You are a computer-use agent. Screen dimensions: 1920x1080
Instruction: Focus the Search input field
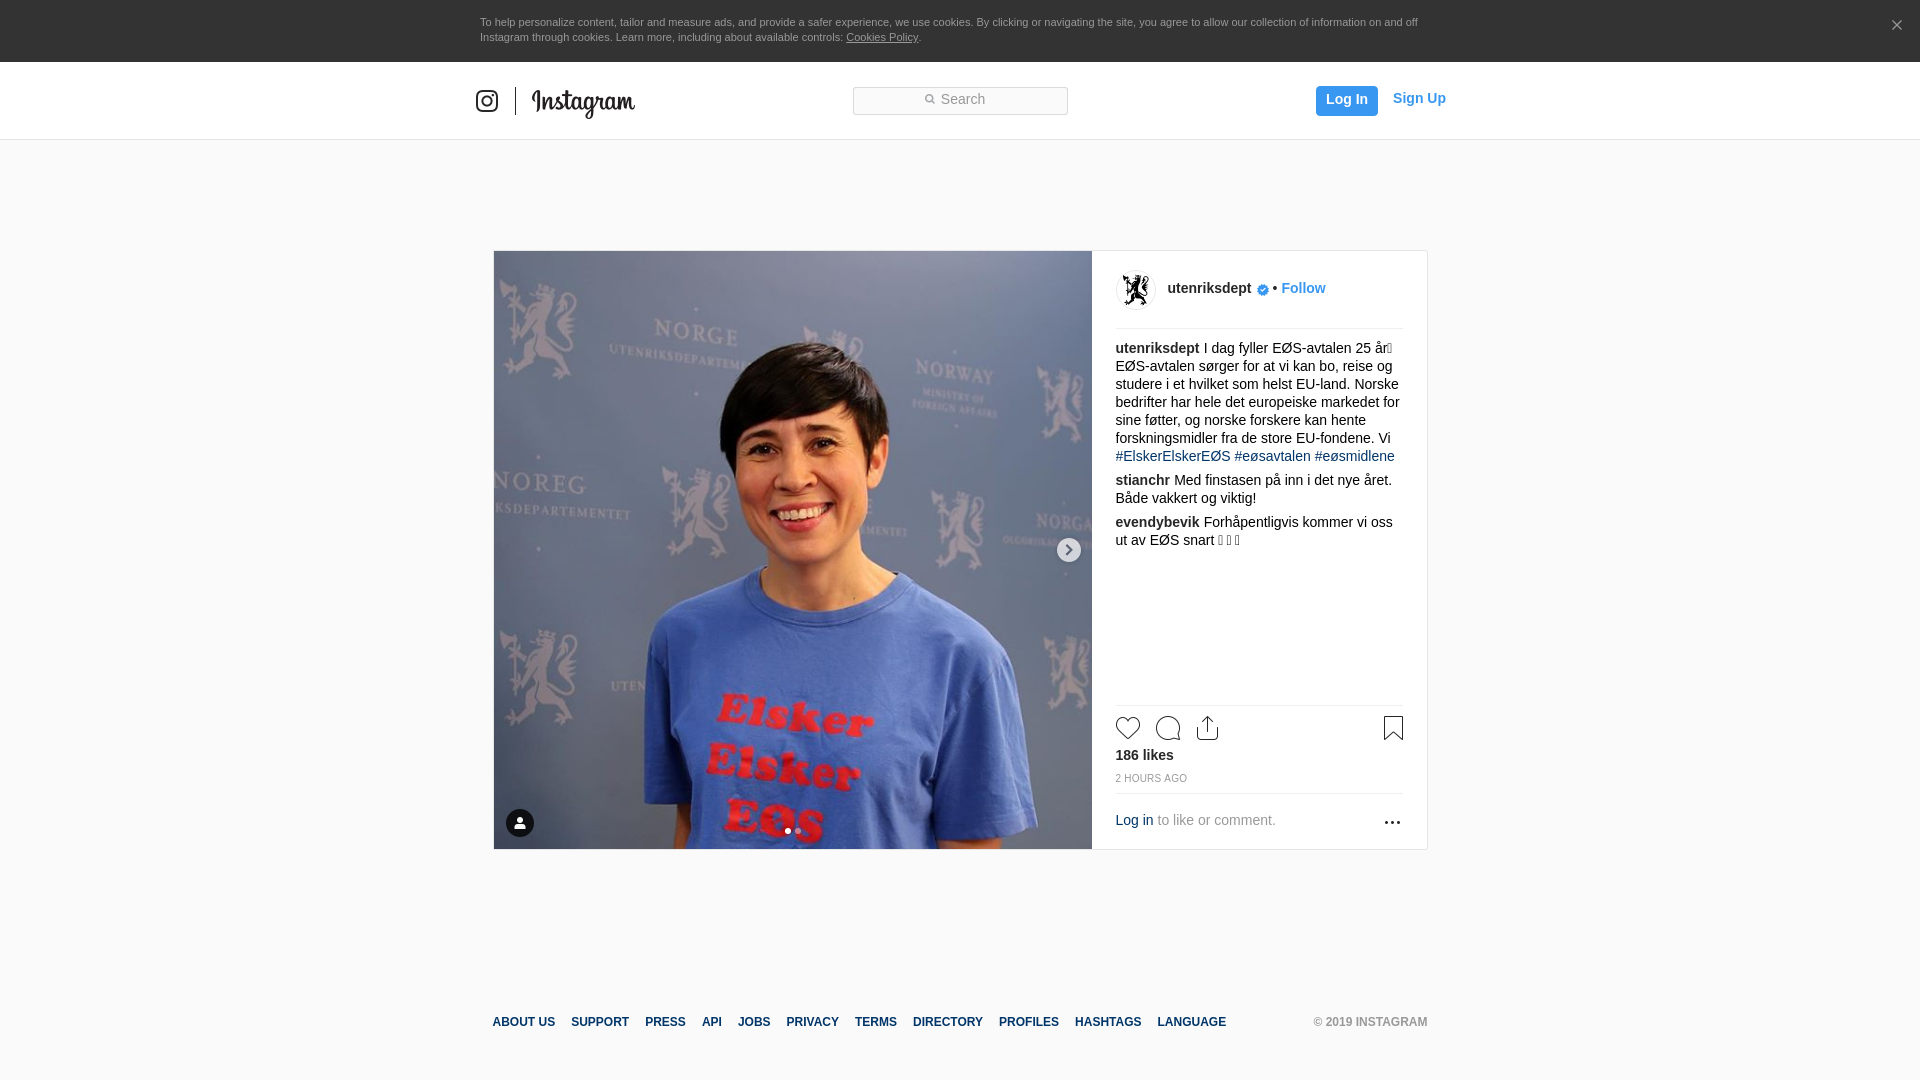(x=960, y=101)
